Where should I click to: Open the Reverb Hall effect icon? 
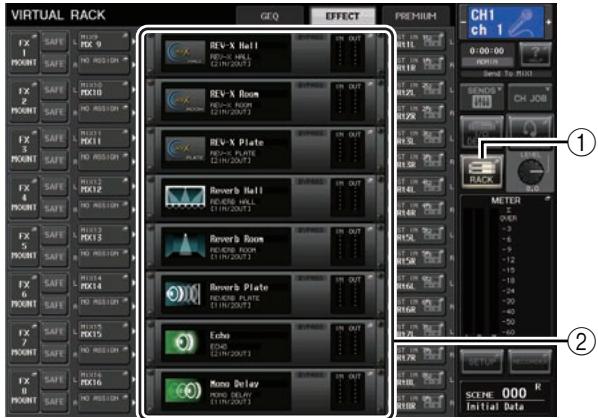pos(185,197)
